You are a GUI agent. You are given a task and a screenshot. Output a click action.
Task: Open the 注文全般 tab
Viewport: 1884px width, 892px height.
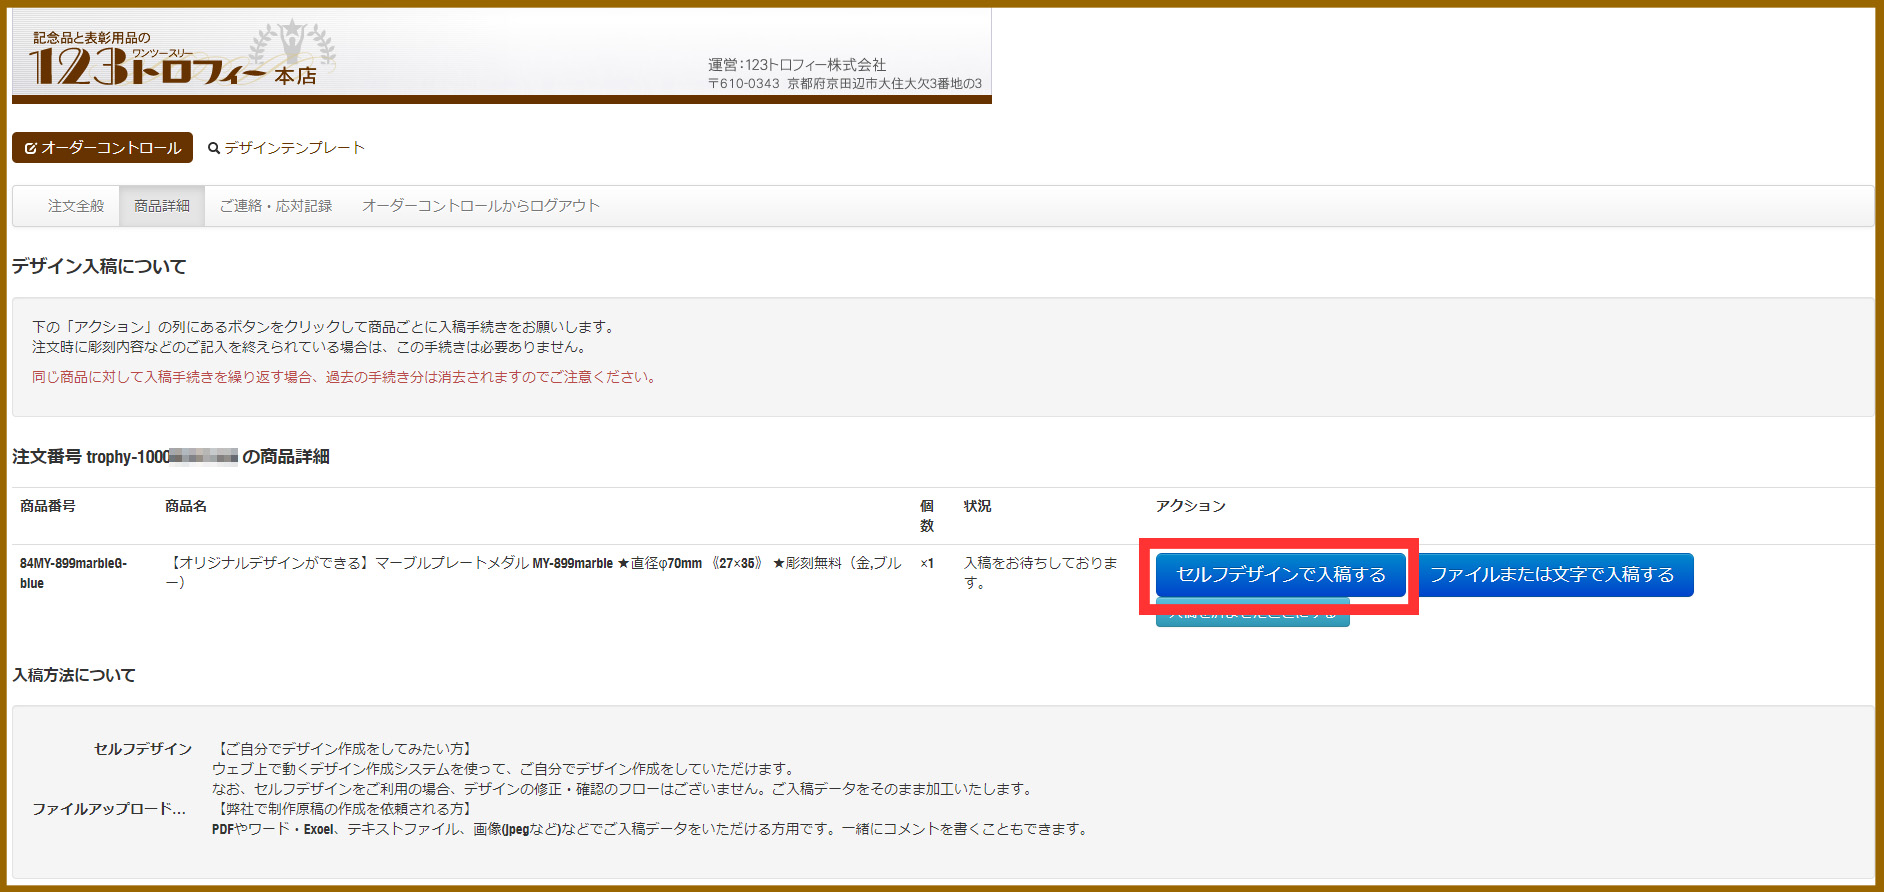pyautogui.click(x=76, y=206)
